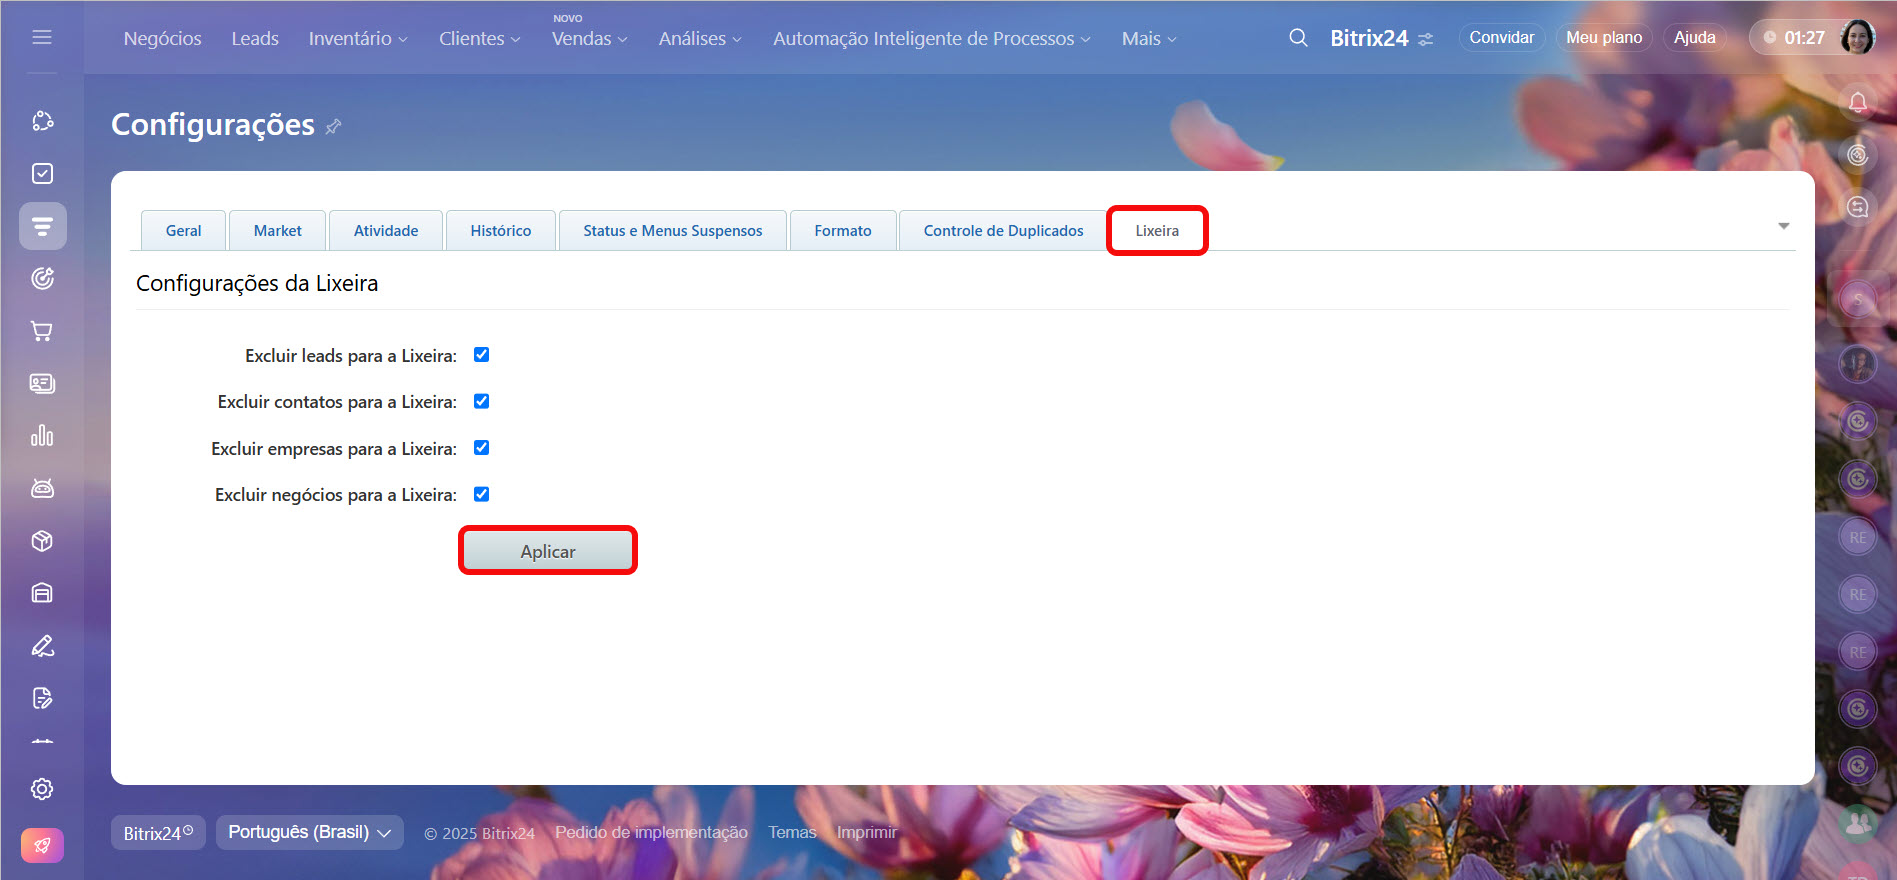This screenshot has height=880, width=1897.
Task: Uncheck Excluir leads para a Lixeira
Action: (x=481, y=355)
